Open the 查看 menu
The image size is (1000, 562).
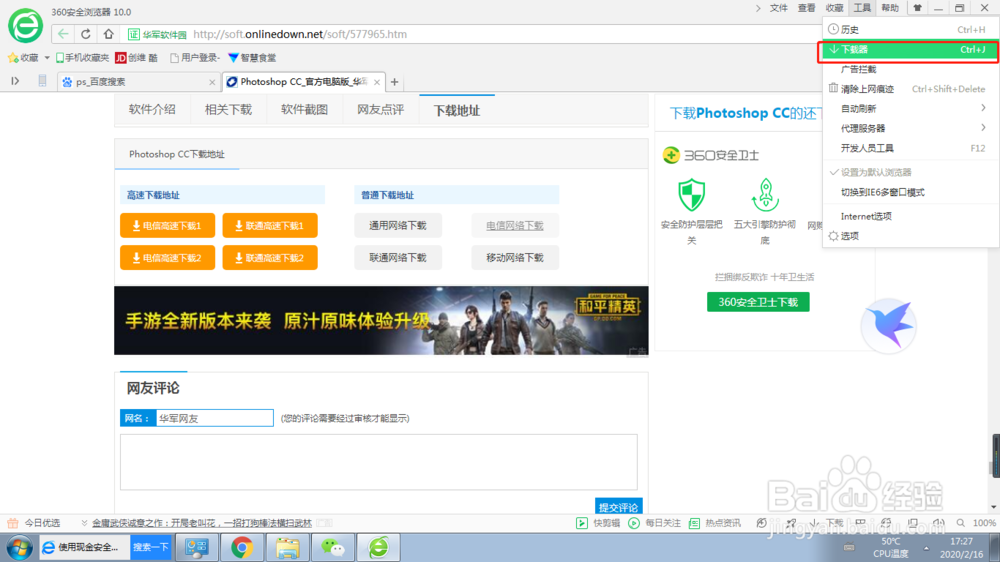tap(807, 8)
